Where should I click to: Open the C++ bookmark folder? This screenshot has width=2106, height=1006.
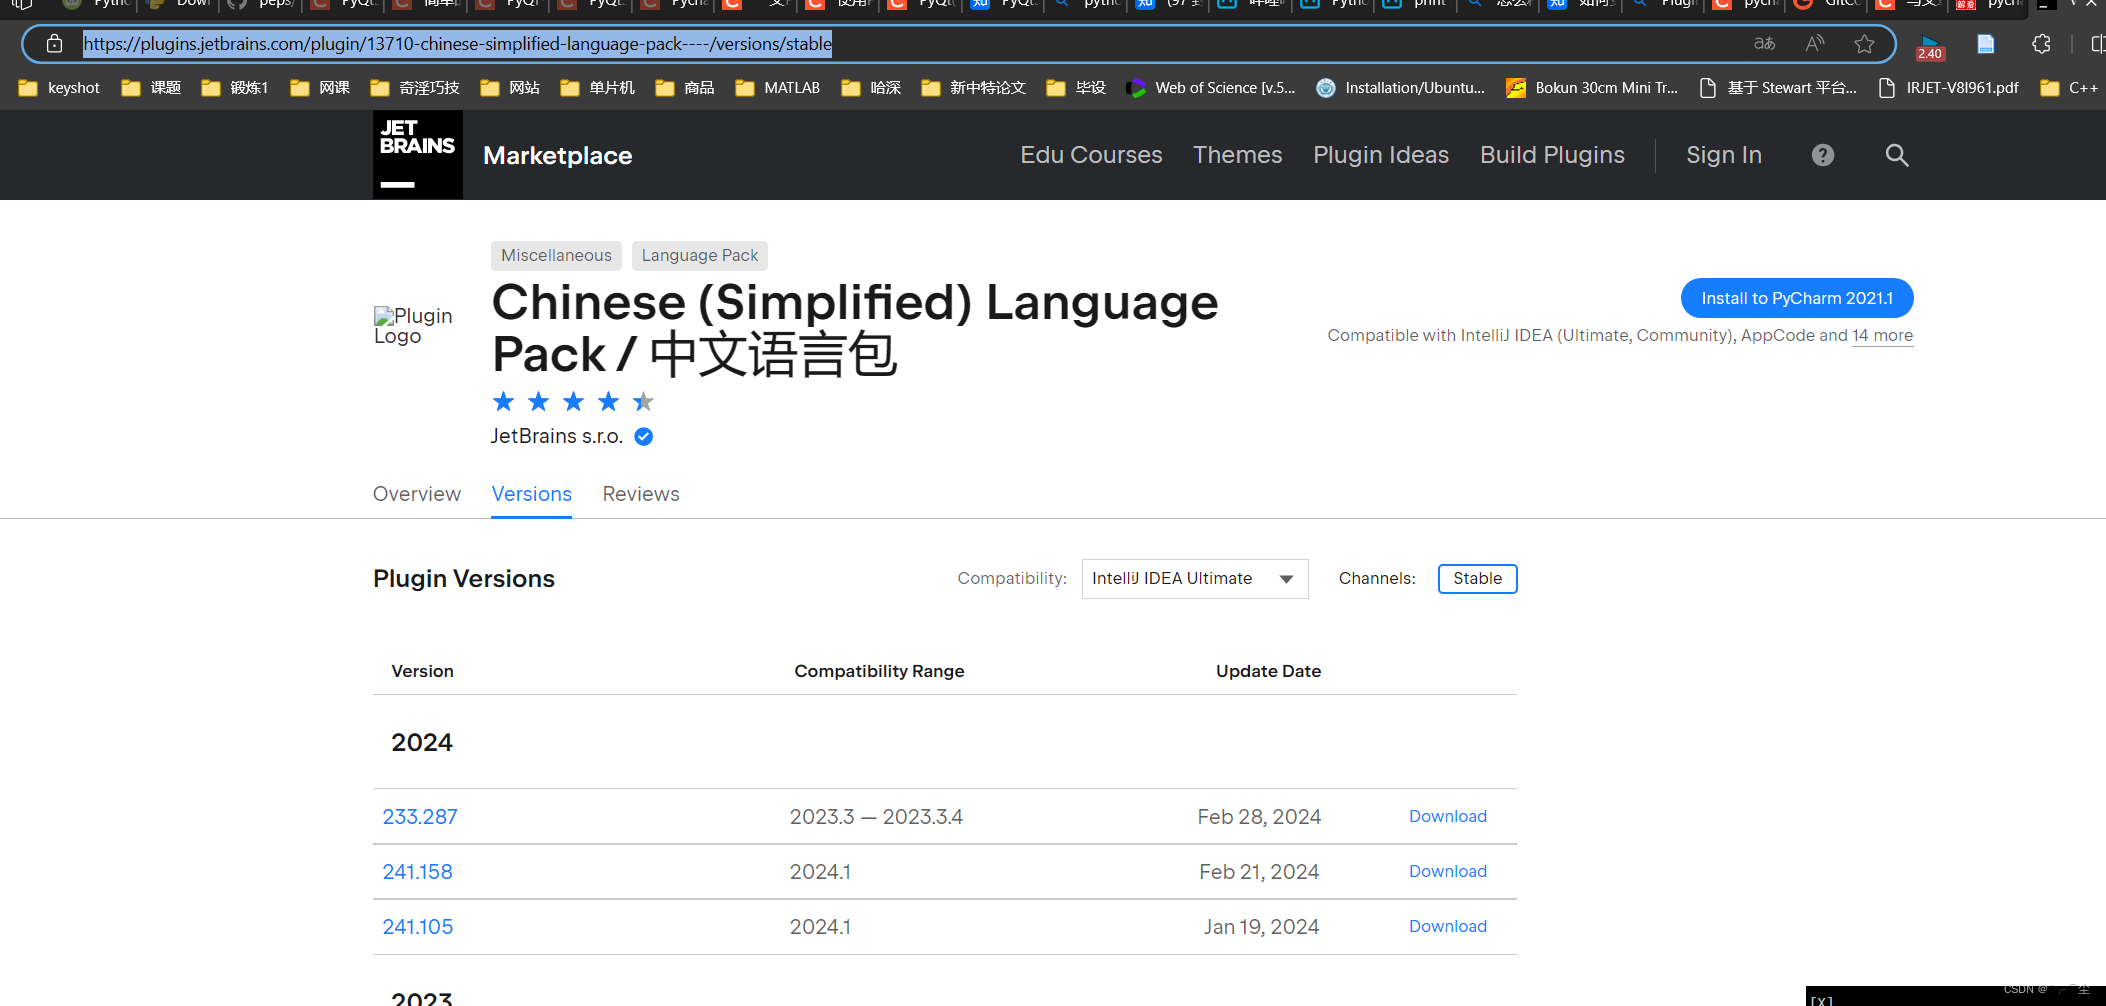tap(2069, 88)
